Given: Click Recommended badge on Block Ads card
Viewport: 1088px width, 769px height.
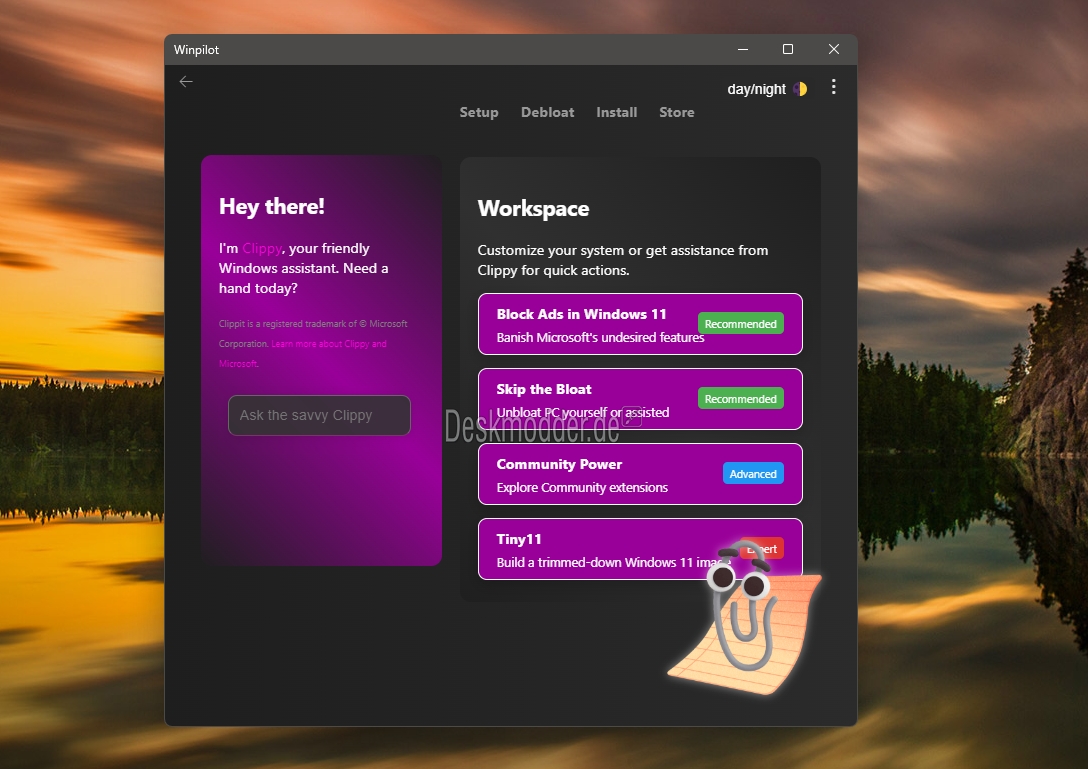Looking at the screenshot, I should [x=740, y=323].
